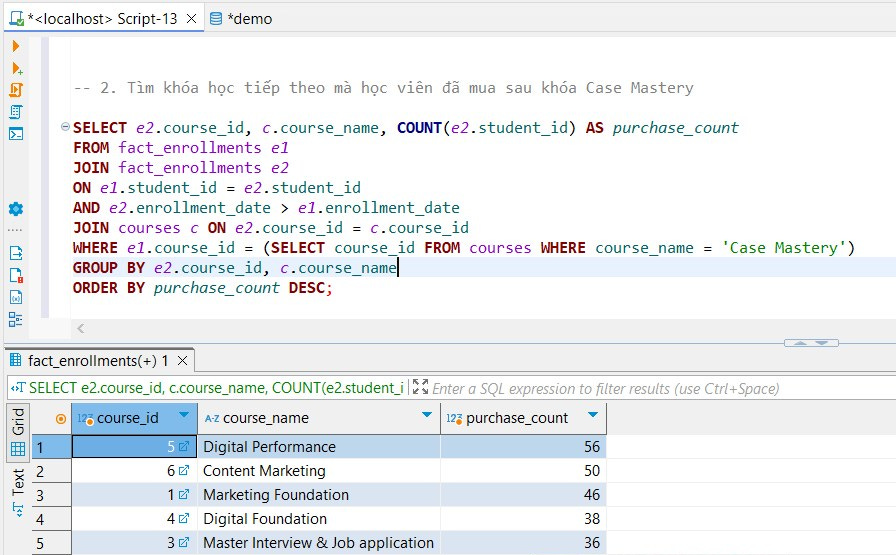This screenshot has width=896, height=555.
Task: Run SQL statement in new tab
Action: [15, 68]
